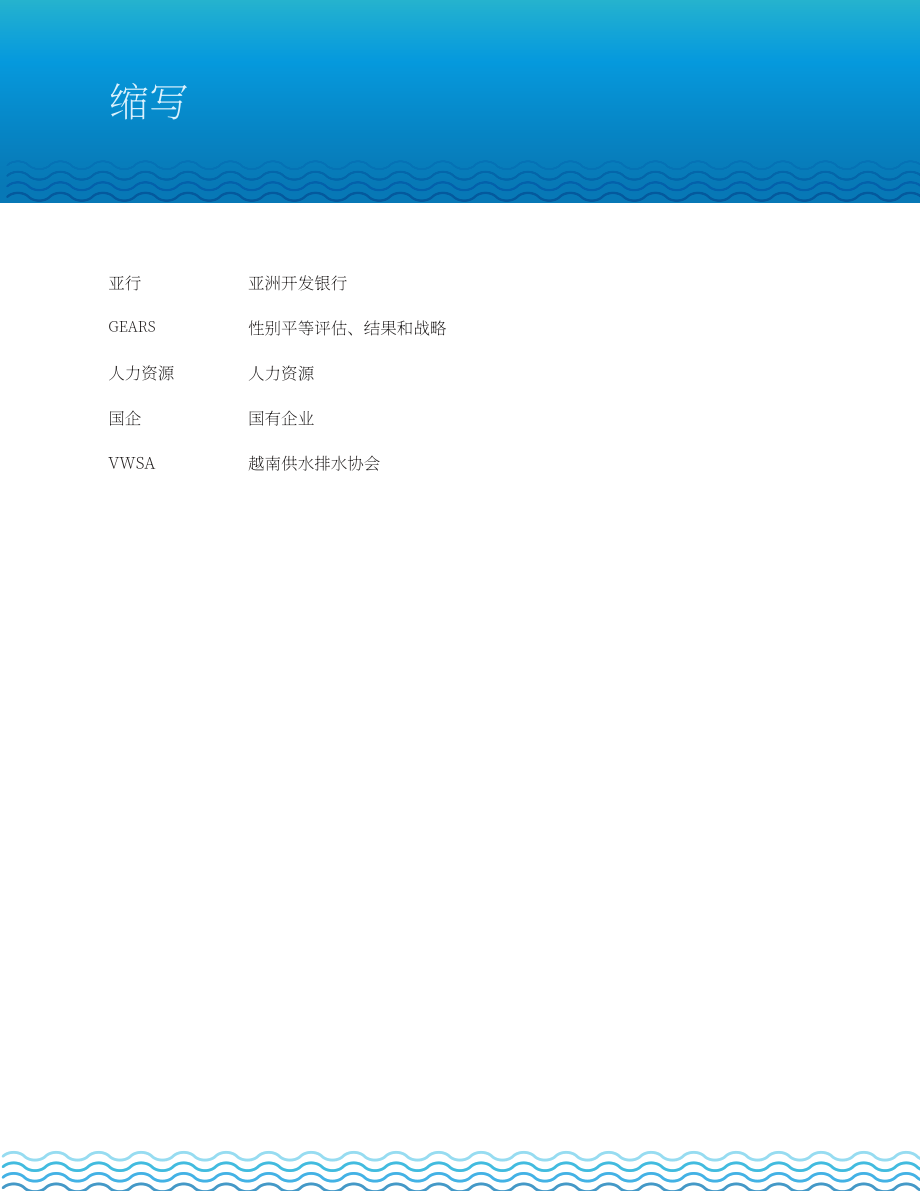Select the abbreviation 亚行

click(x=125, y=283)
